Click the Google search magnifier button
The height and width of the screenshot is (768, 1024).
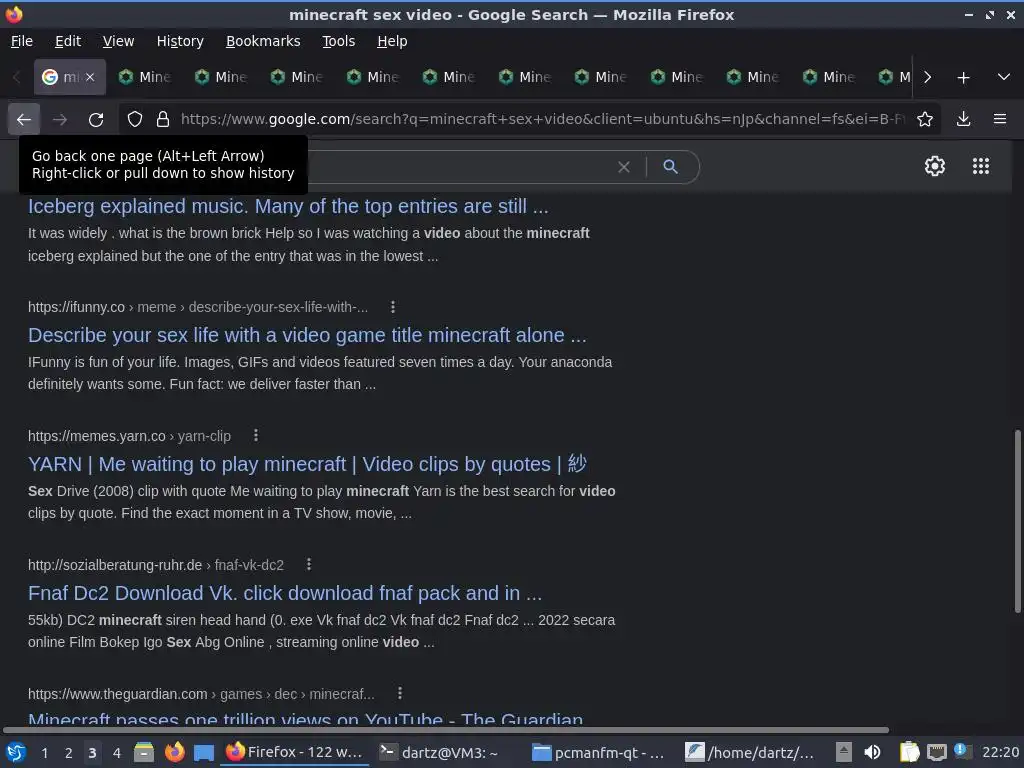pyautogui.click(x=670, y=167)
